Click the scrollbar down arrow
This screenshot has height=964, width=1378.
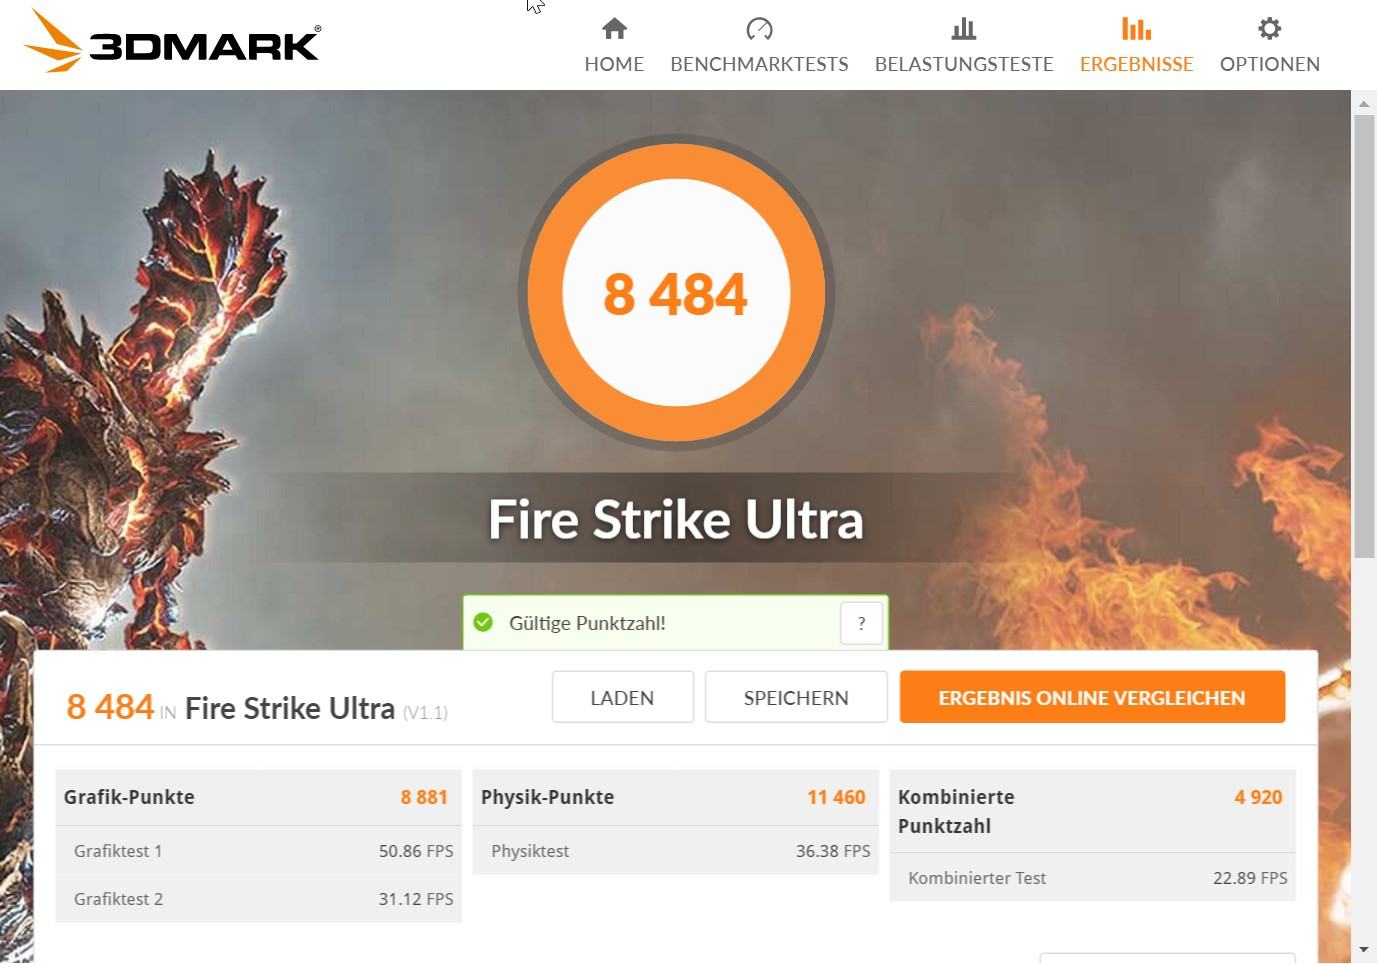pos(1364,949)
